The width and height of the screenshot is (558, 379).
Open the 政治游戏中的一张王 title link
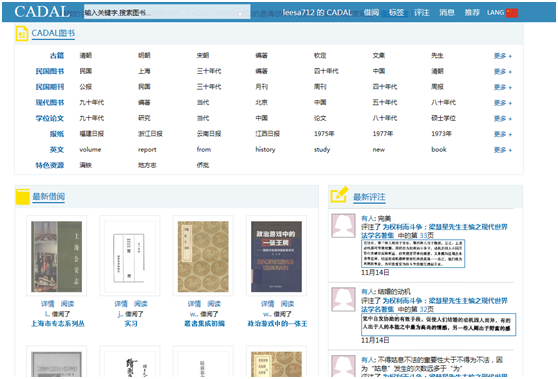277,323
